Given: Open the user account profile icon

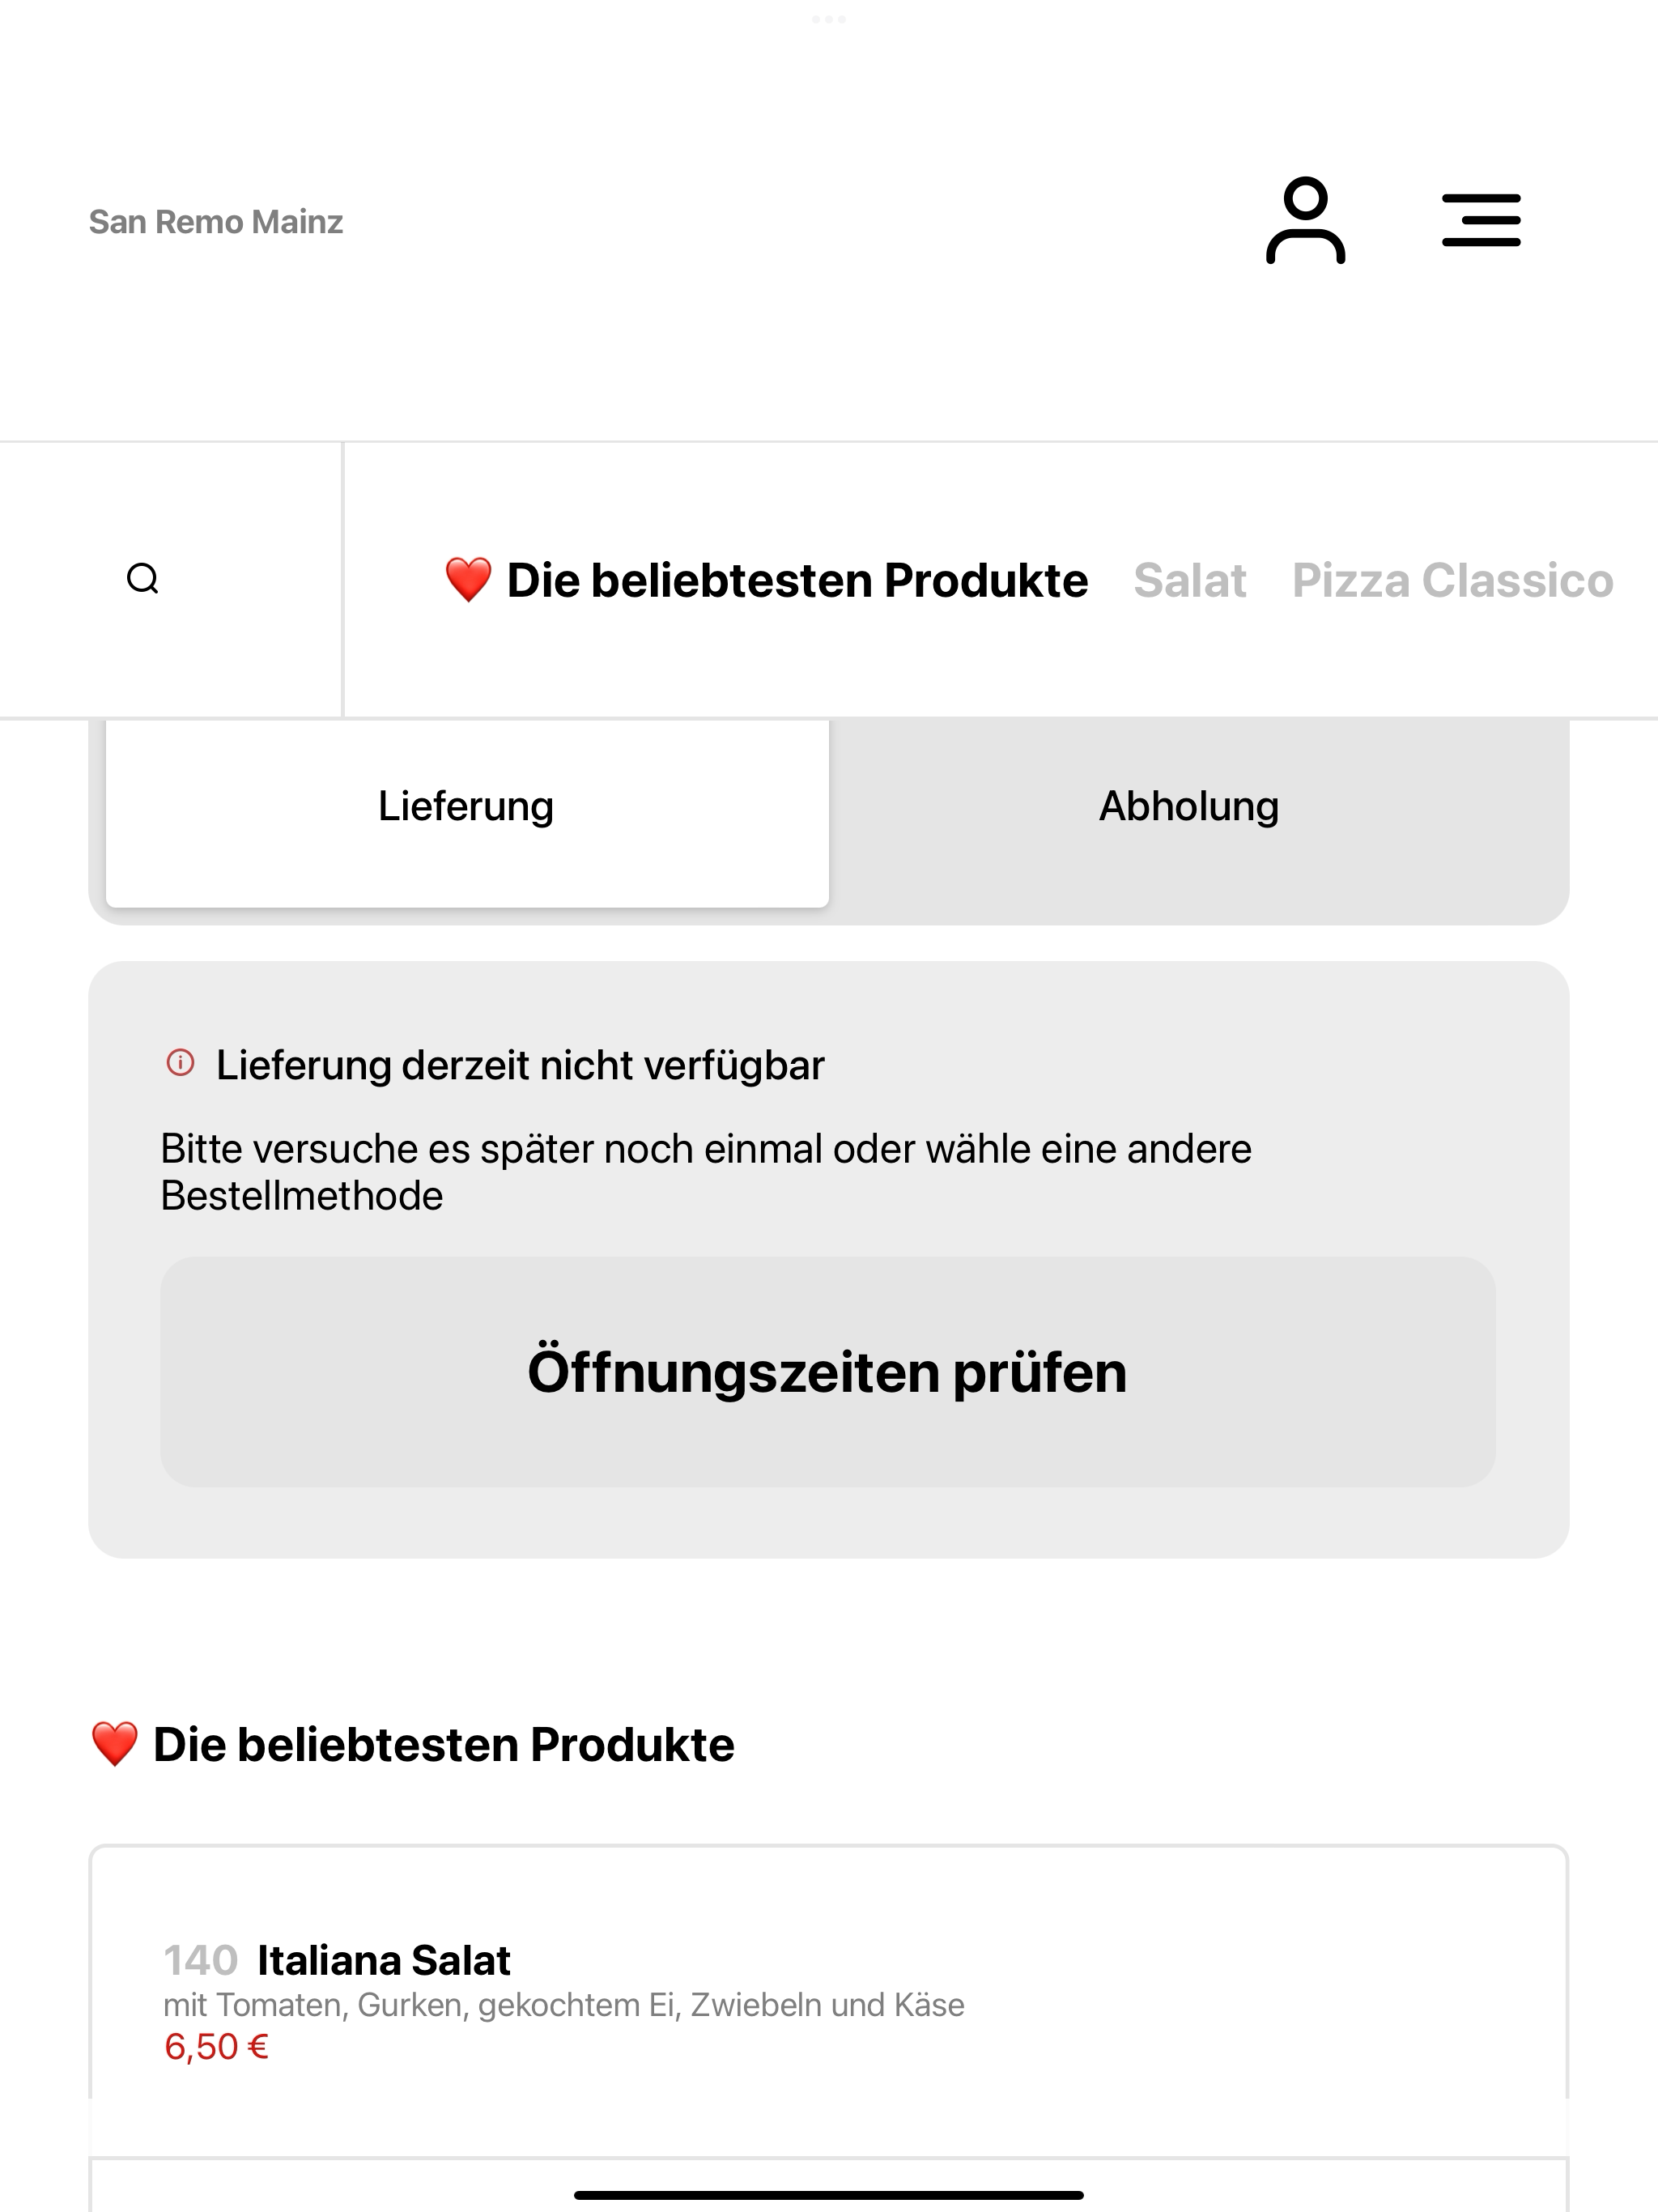Looking at the screenshot, I should [x=1305, y=220].
